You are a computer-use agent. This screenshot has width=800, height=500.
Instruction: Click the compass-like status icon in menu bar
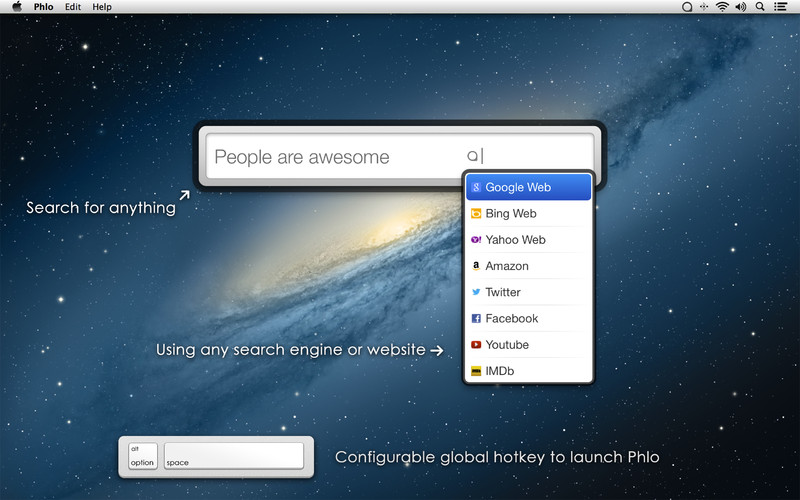tap(704, 7)
